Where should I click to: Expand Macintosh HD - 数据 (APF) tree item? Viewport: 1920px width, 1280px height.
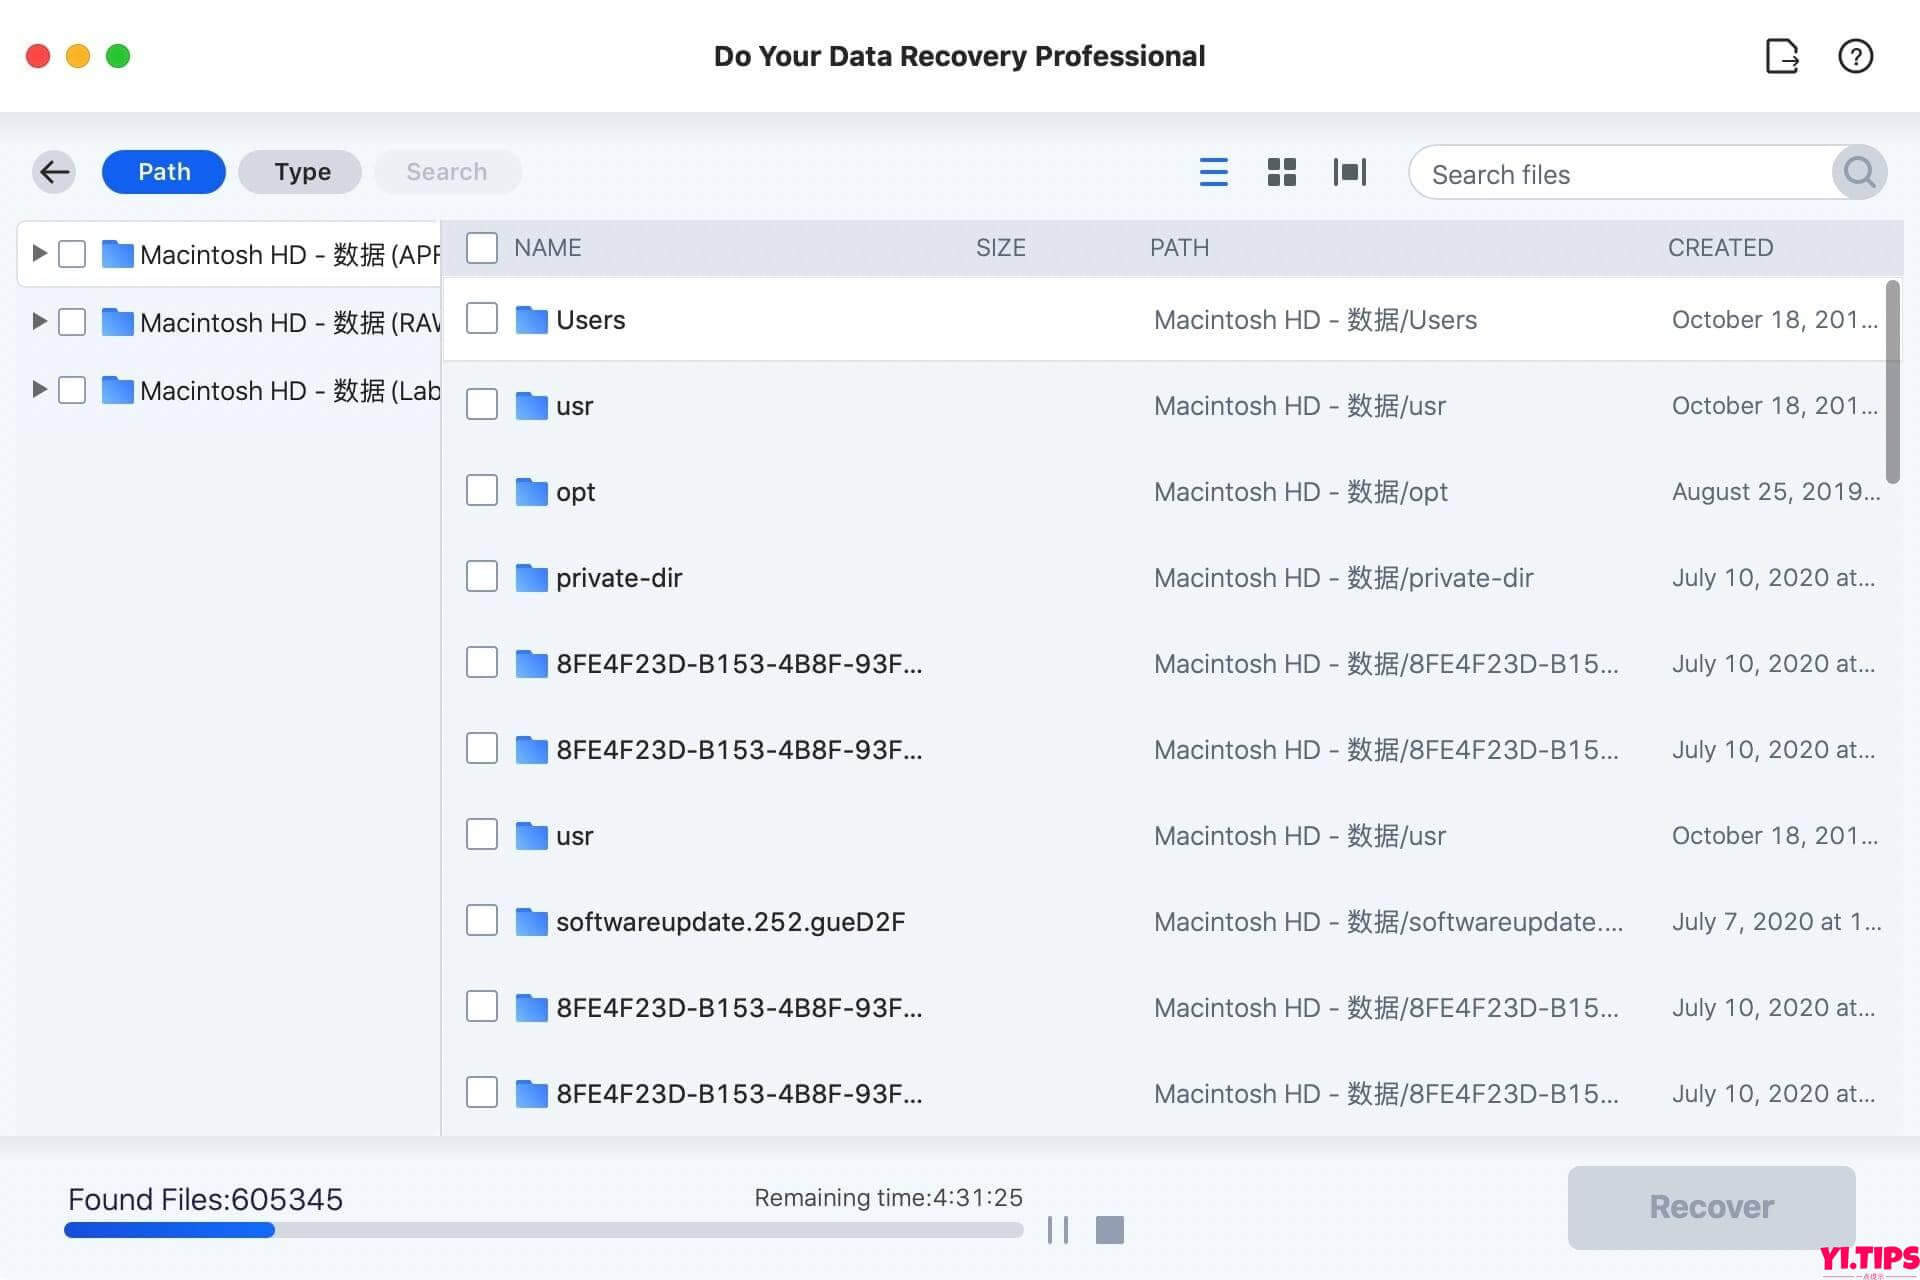coord(39,253)
